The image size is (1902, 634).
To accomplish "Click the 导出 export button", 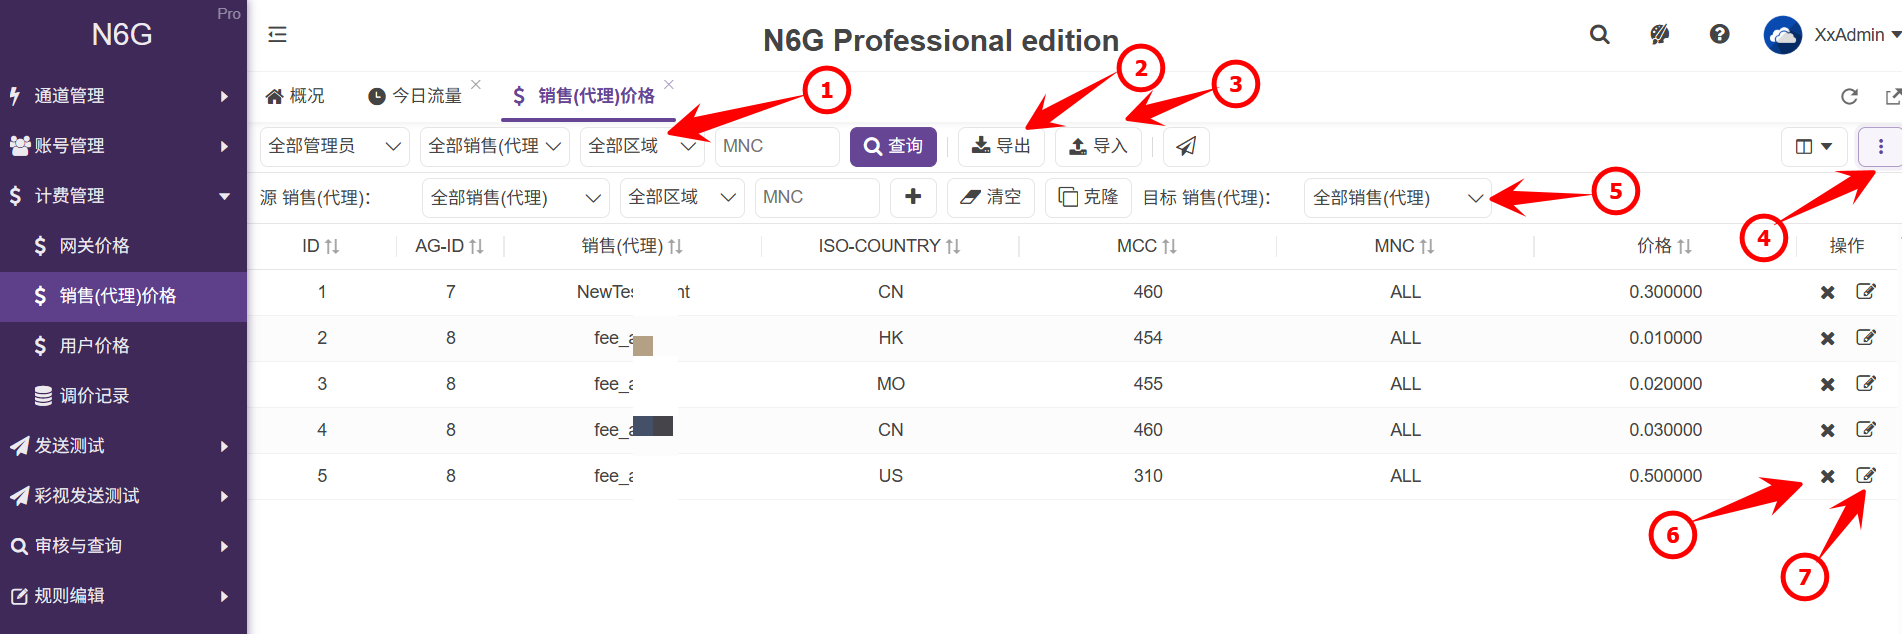I will pos(1002,146).
